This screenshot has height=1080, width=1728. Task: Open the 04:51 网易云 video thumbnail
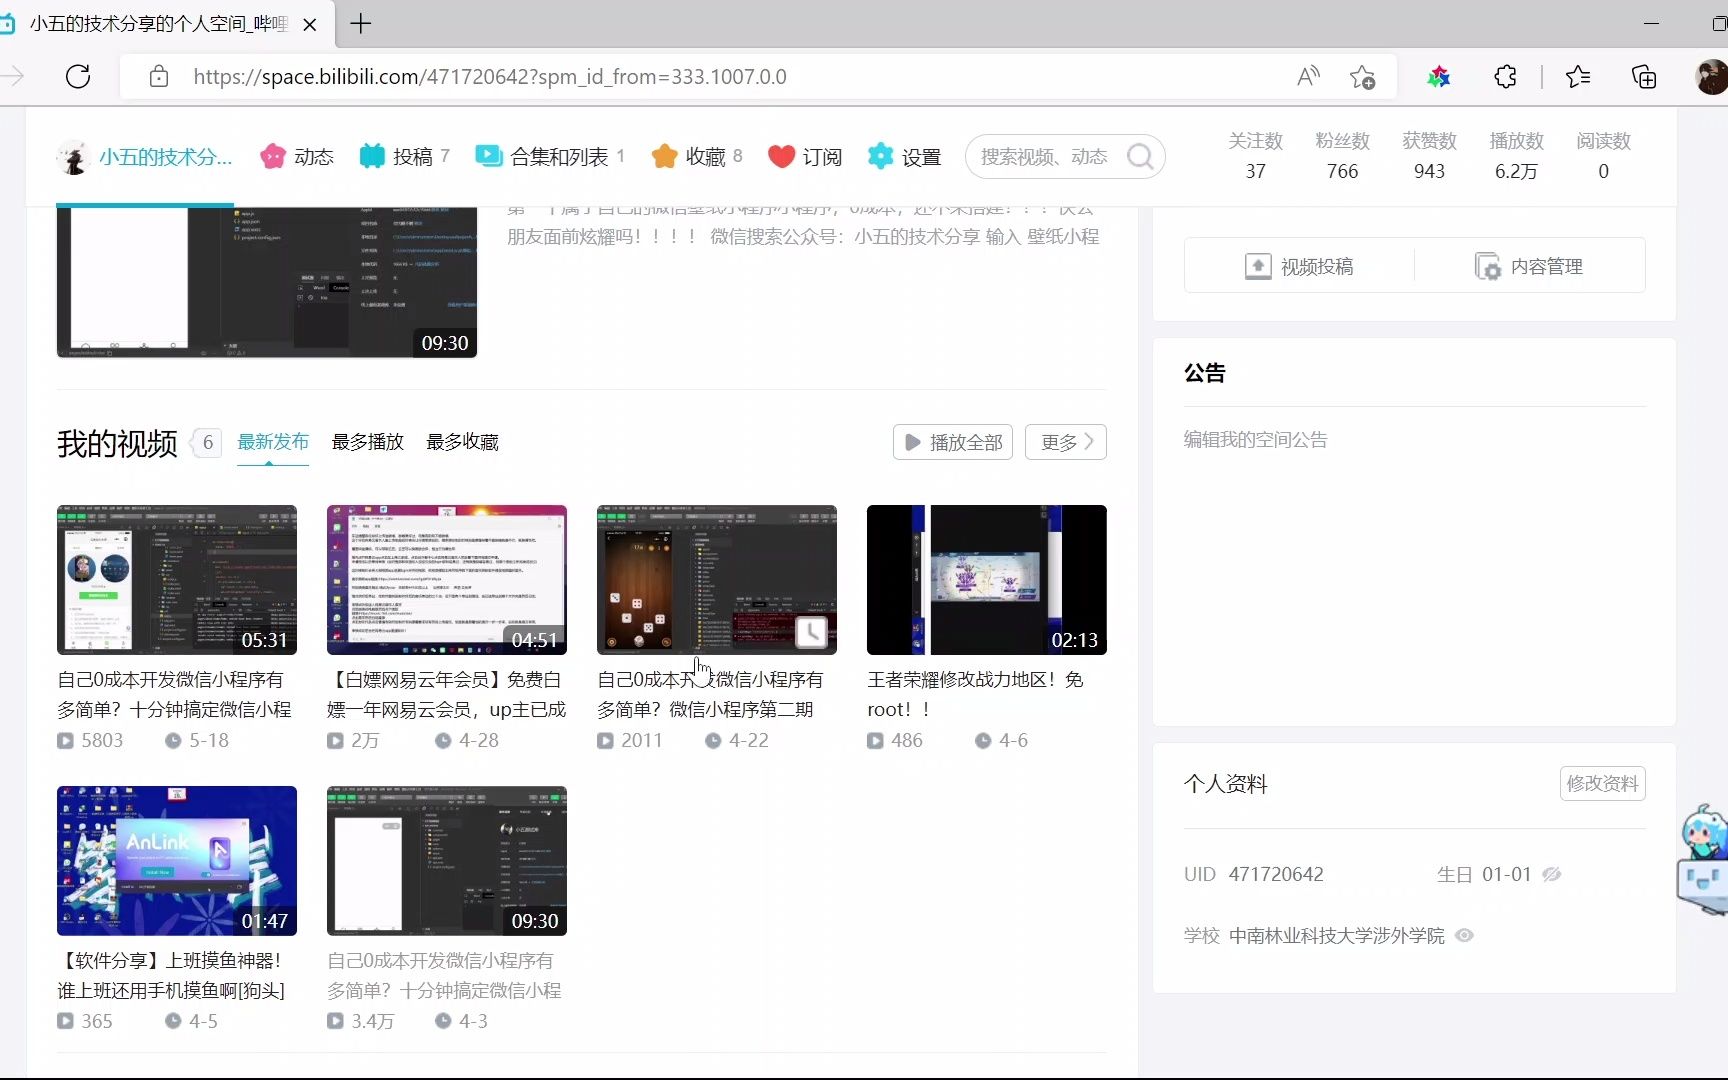click(x=447, y=580)
